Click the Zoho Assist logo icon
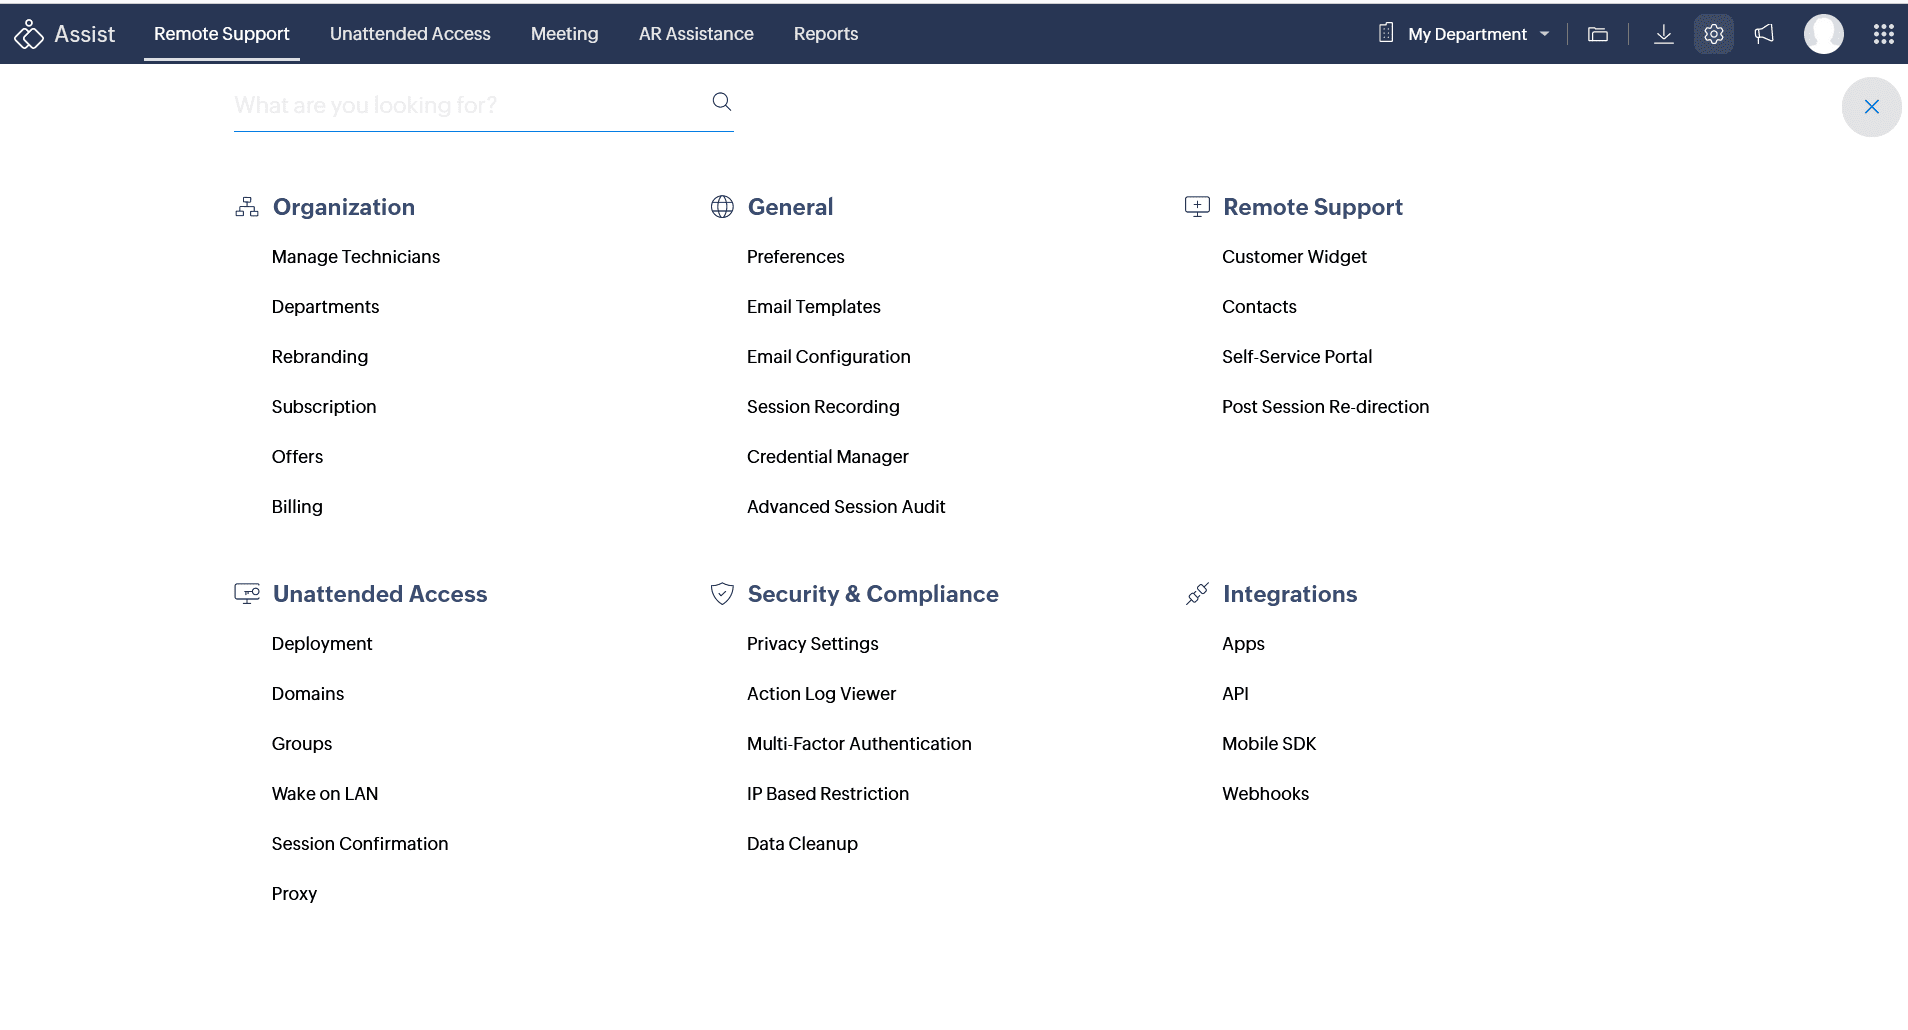Viewport: 1908px width, 1030px height. pyautogui.click(x=29, y=34)
